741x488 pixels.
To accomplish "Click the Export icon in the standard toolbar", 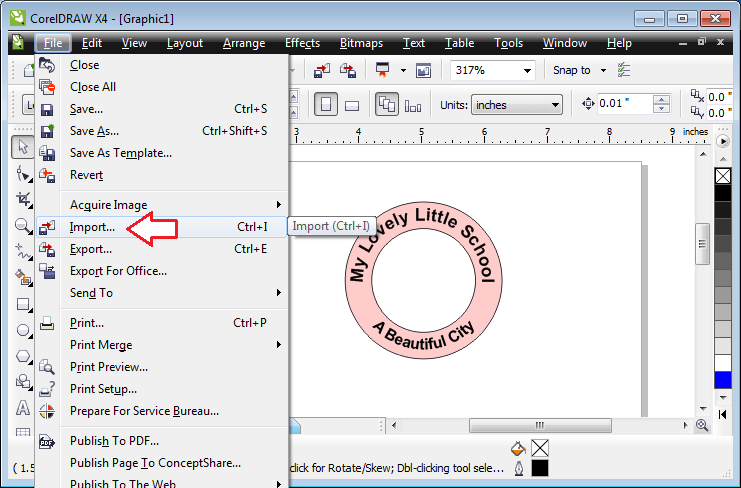I will pyautogui.click(x=347, y=70).
